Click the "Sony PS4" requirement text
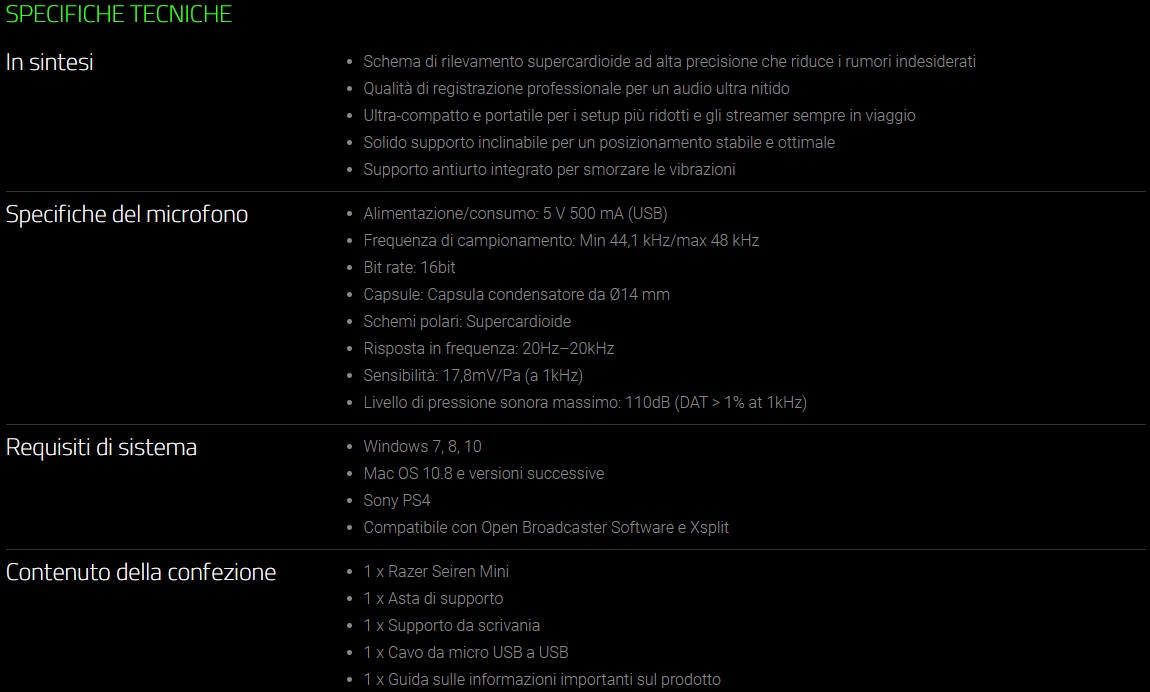1150x692 pixels. (x=396, y=501)
